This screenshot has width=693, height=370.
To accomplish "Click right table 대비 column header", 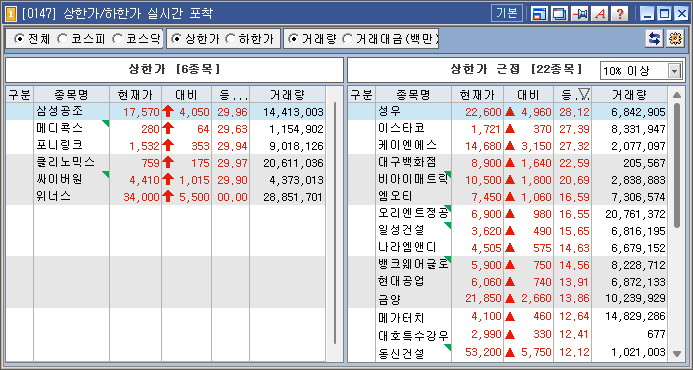I will coord(528,95).
